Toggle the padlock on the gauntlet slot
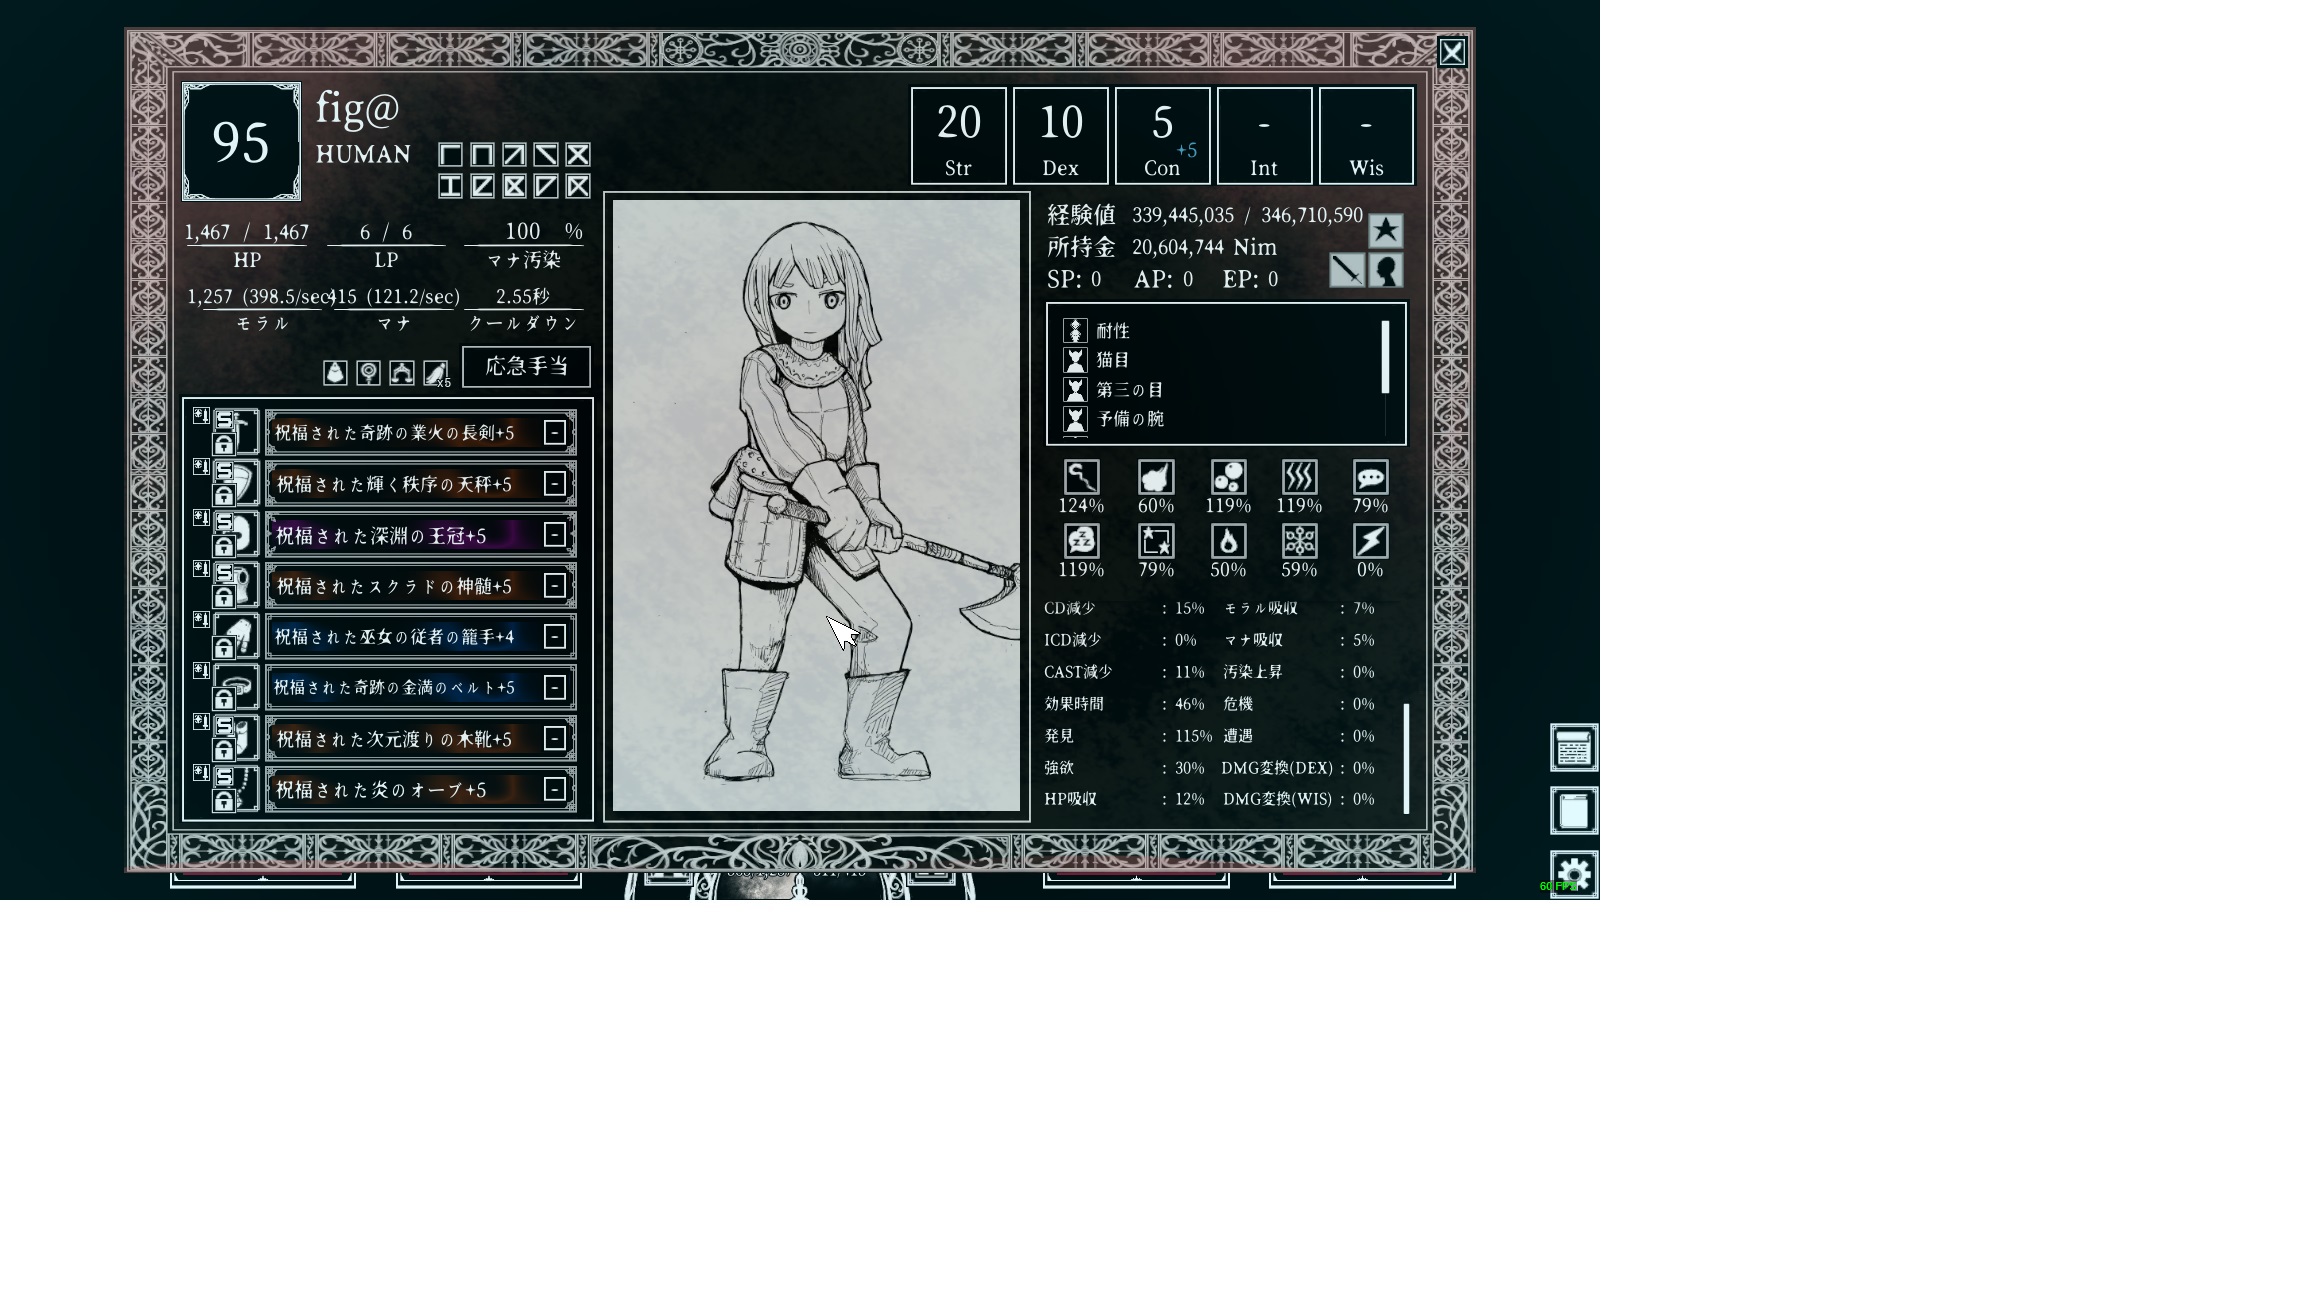This screenshot has height=1296, width=2304. [224, 648]
